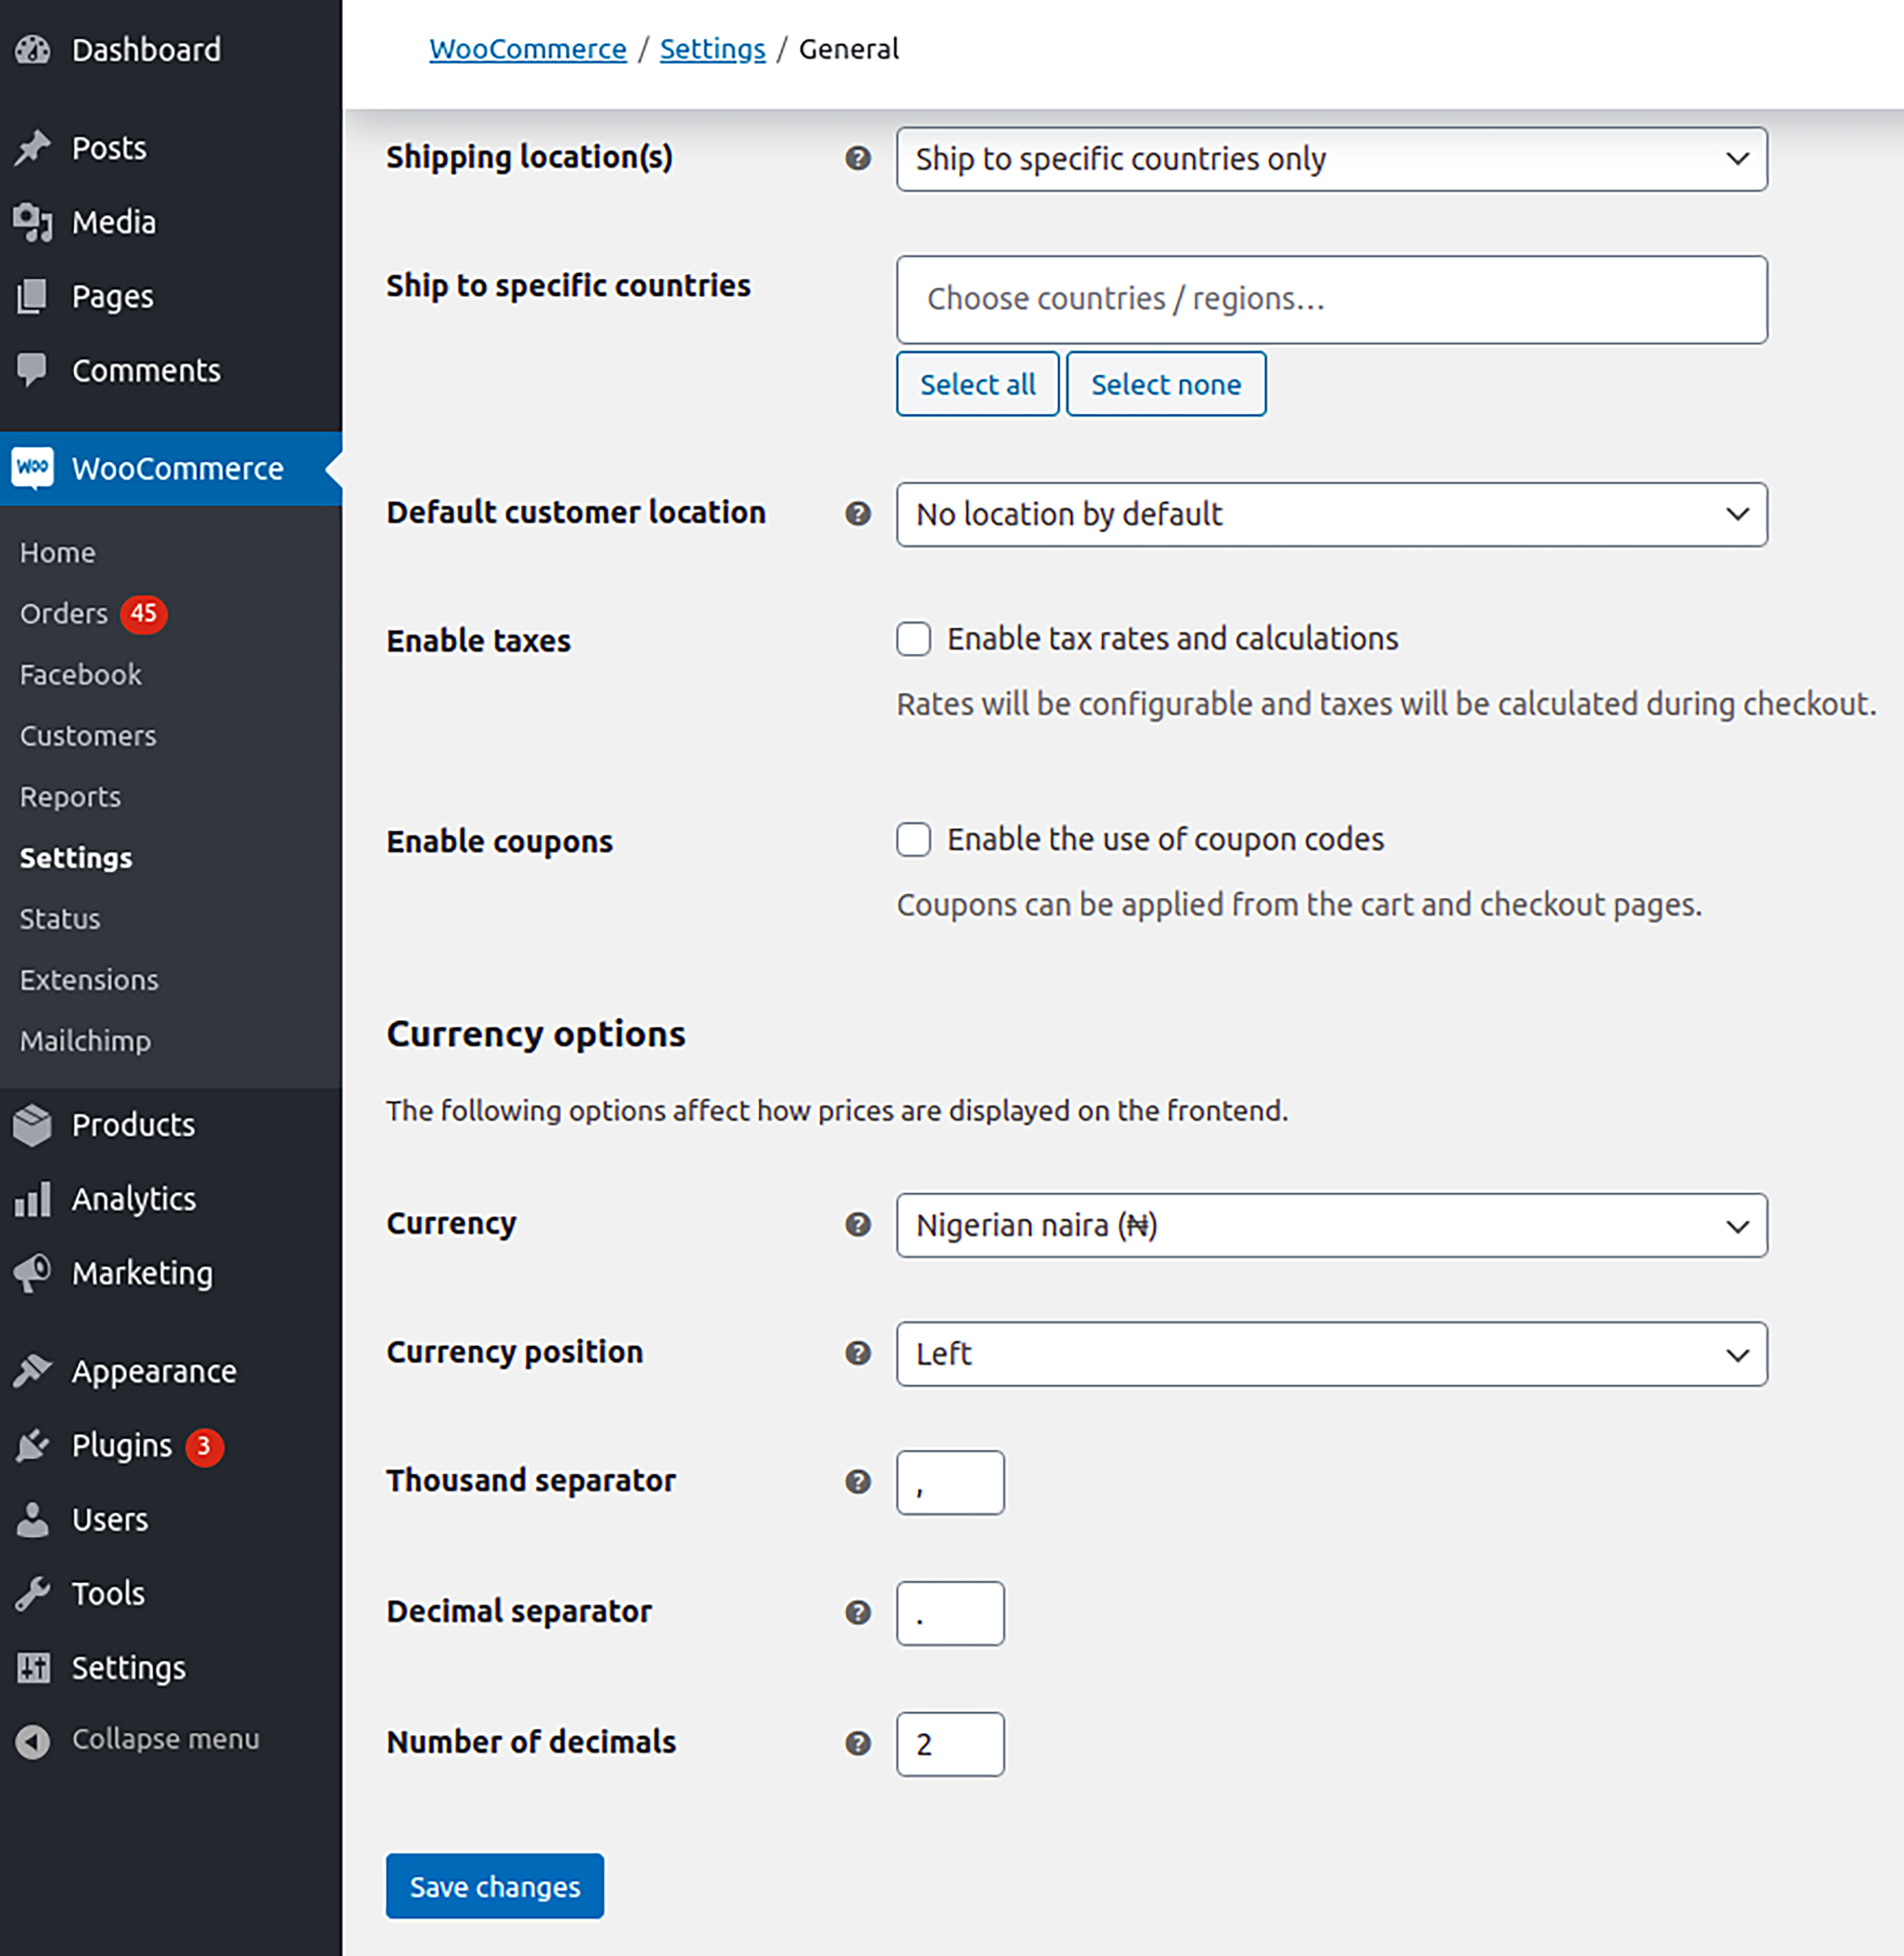Screen dimensions: 1904x1956
Task: Click the Plugins plug icon
Action: click(x=33, y=1446)
